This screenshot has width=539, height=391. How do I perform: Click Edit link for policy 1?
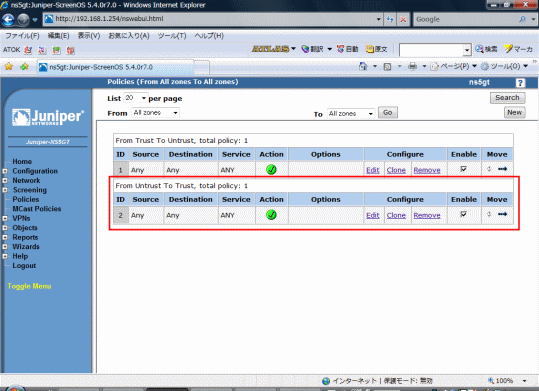point(373,170)
